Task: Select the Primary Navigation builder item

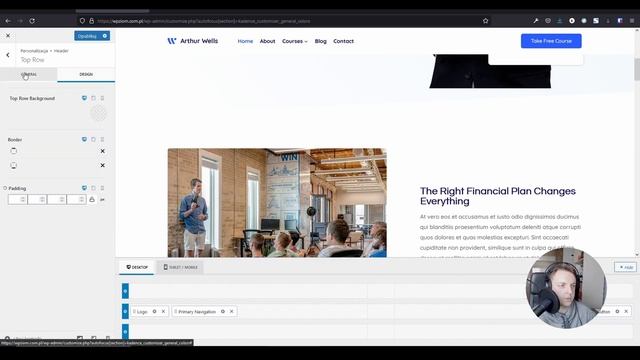Action: [x=197, y=311]
